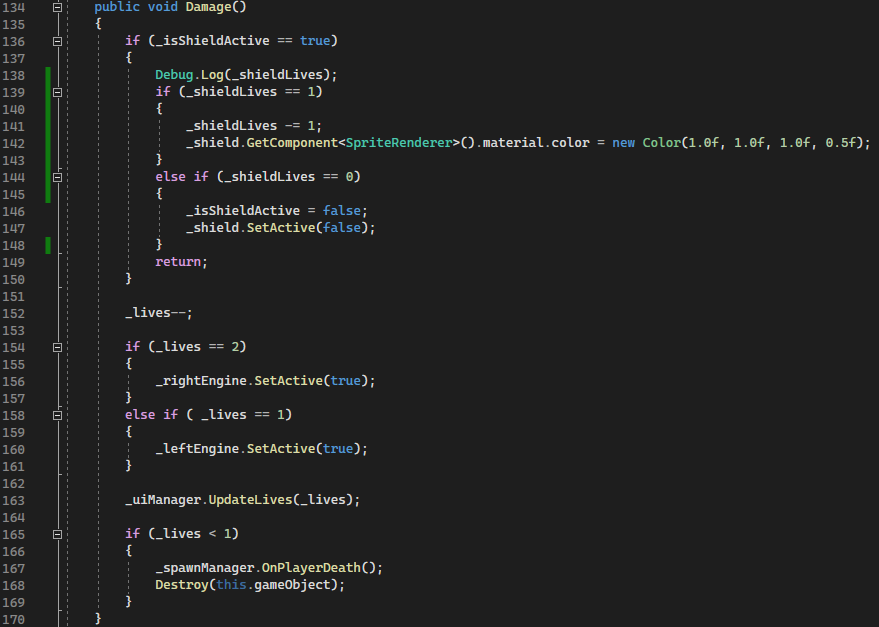Image resolution: width=879 pixels, height=627 pixels.
Task: Collapse the Damage() method fold marker
Action: point(57,7)
